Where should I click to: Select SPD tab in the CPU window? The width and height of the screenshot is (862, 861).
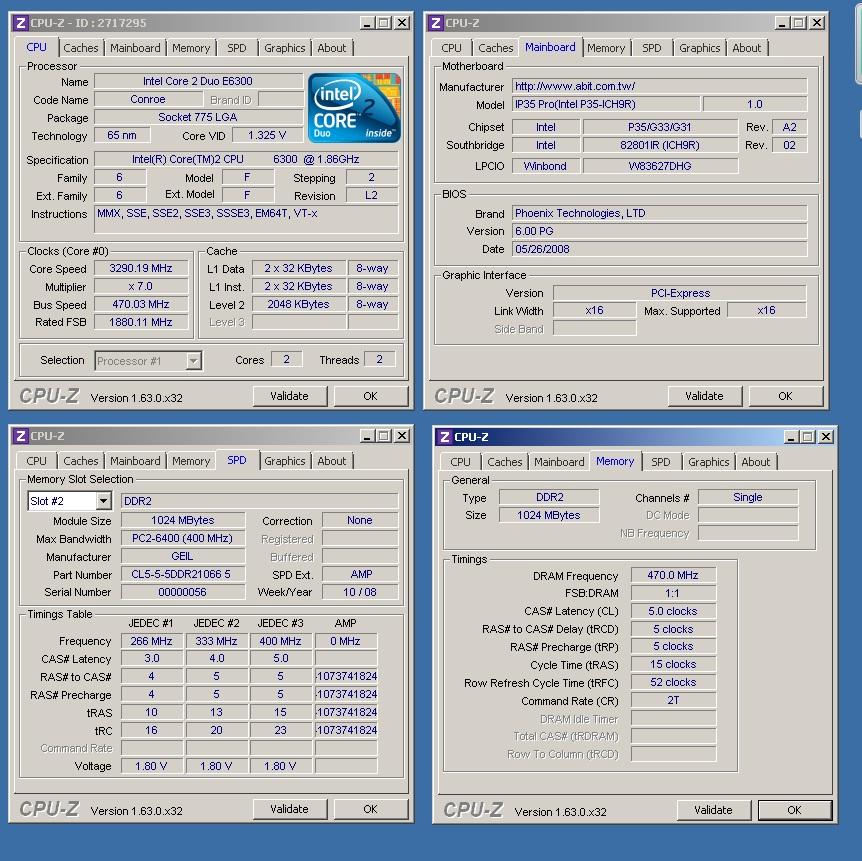coord(237,48)
